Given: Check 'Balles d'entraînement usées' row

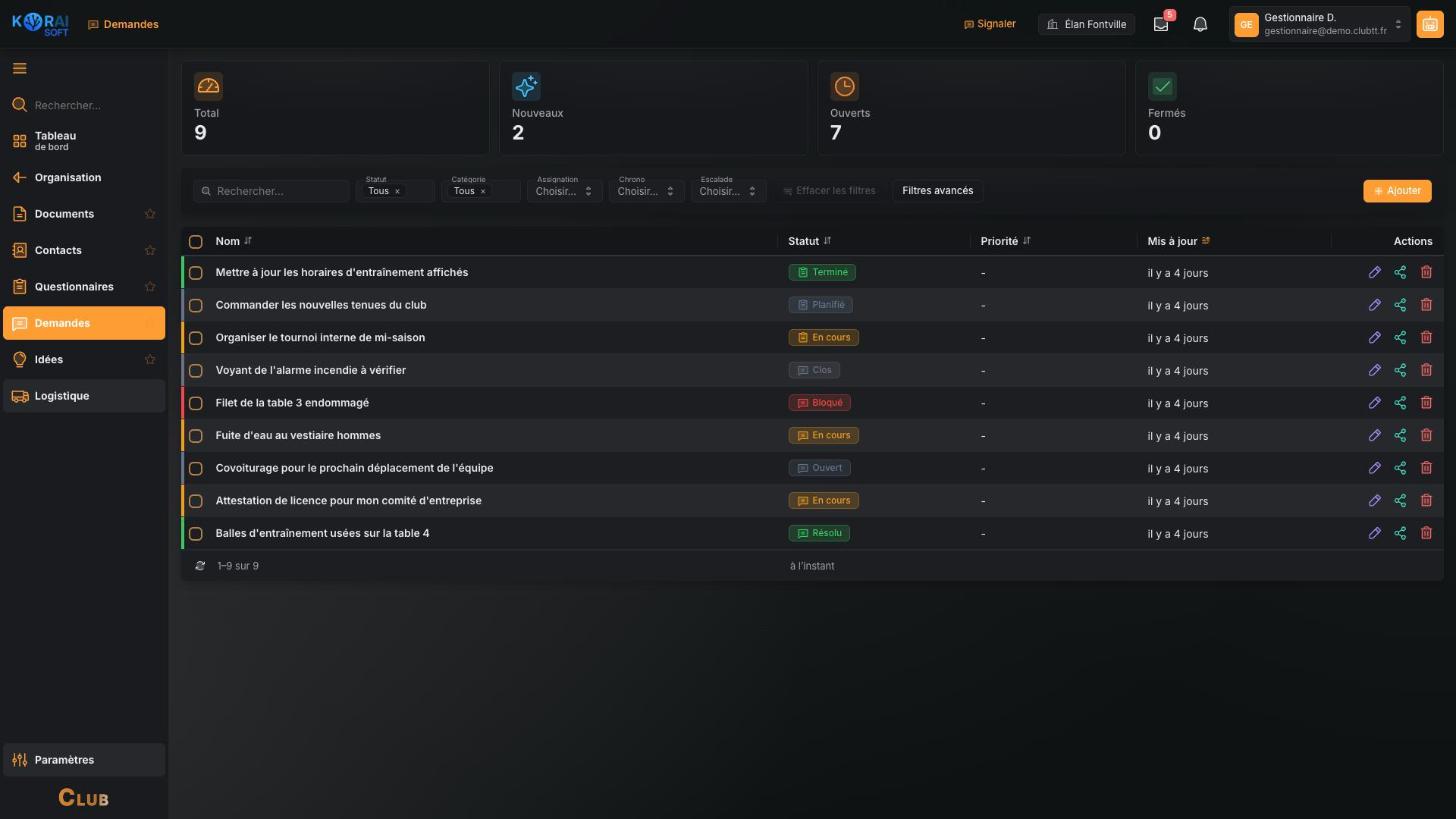Looking at the screenshot, I should point(196,534).
